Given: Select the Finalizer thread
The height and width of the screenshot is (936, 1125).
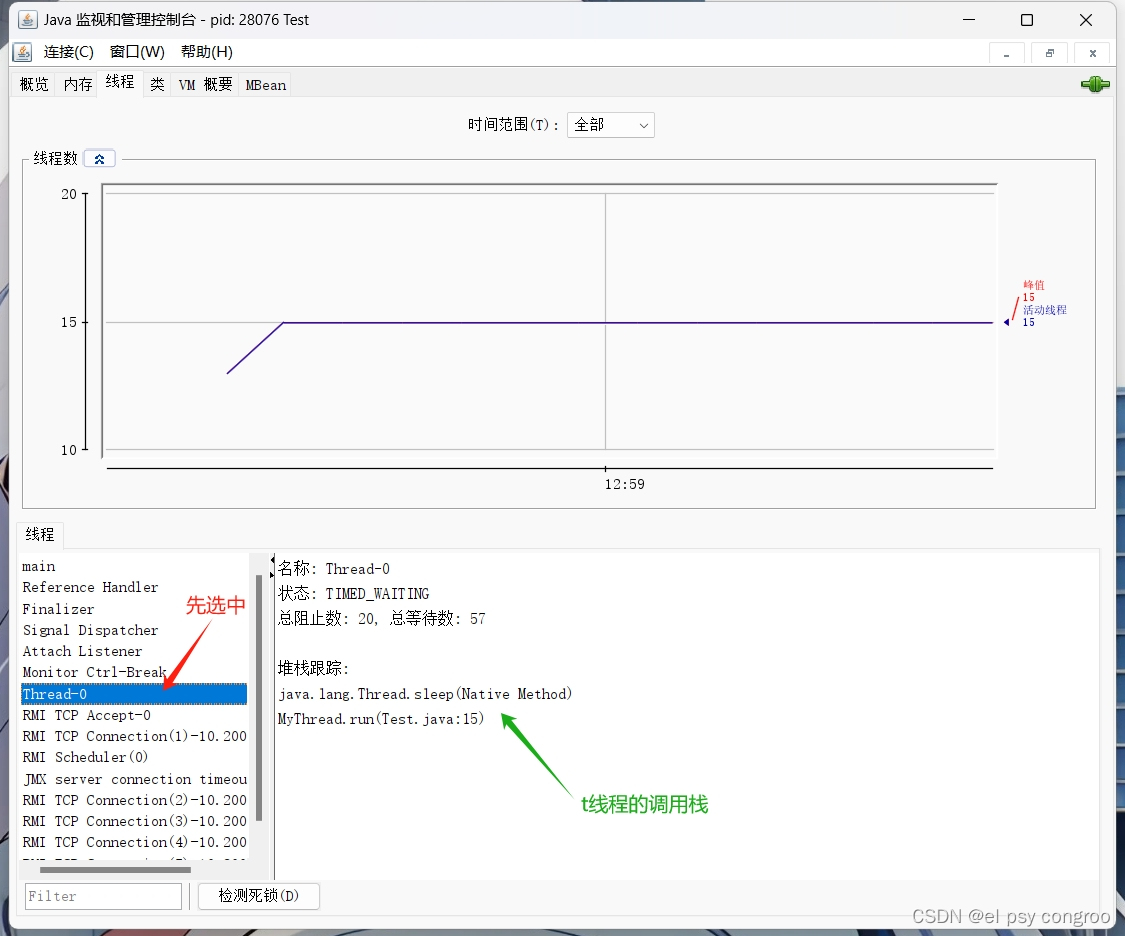Looking at the screenshot, I should click(x=134, y=609).
